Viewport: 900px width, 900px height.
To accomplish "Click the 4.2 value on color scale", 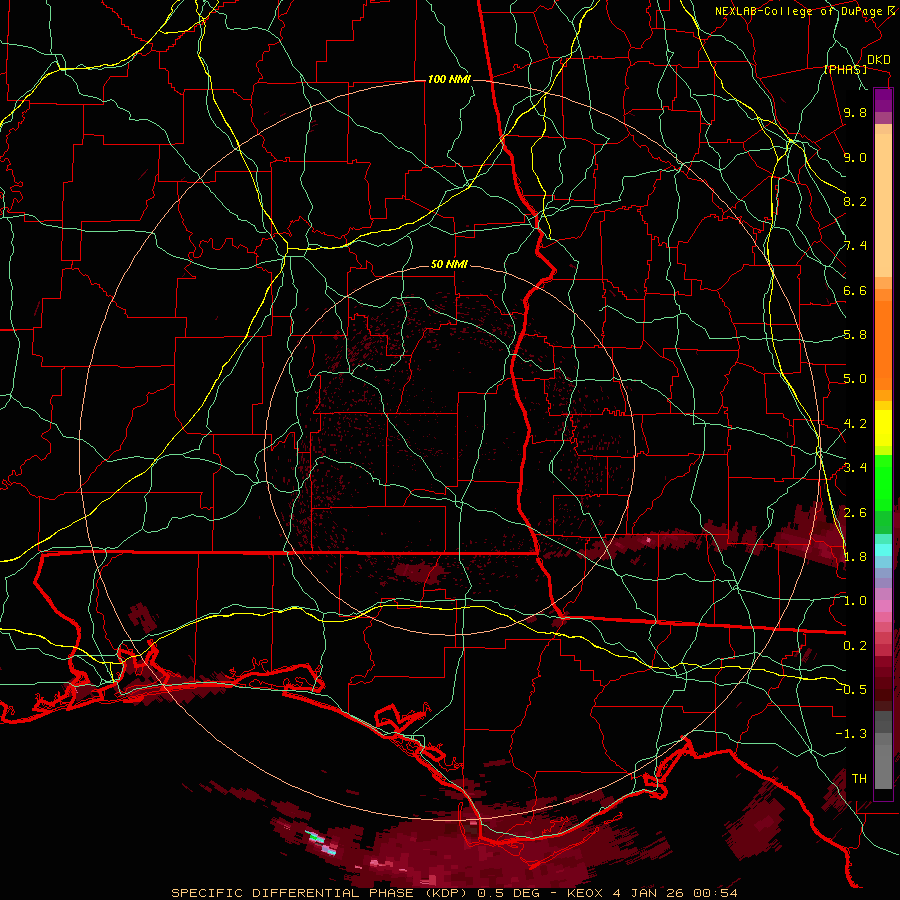I will click(855, 424).
